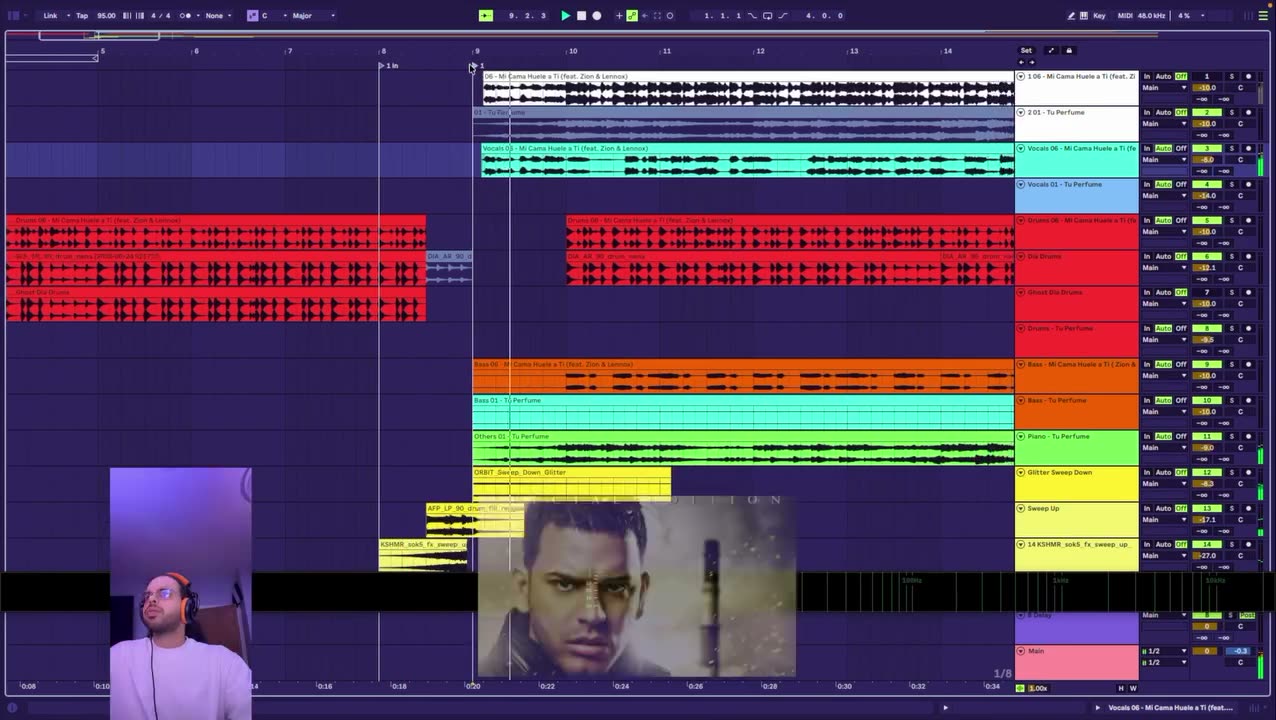Solo the track 2 Tu Perfume
1276x720 pixels.
tap(1232, 112)
